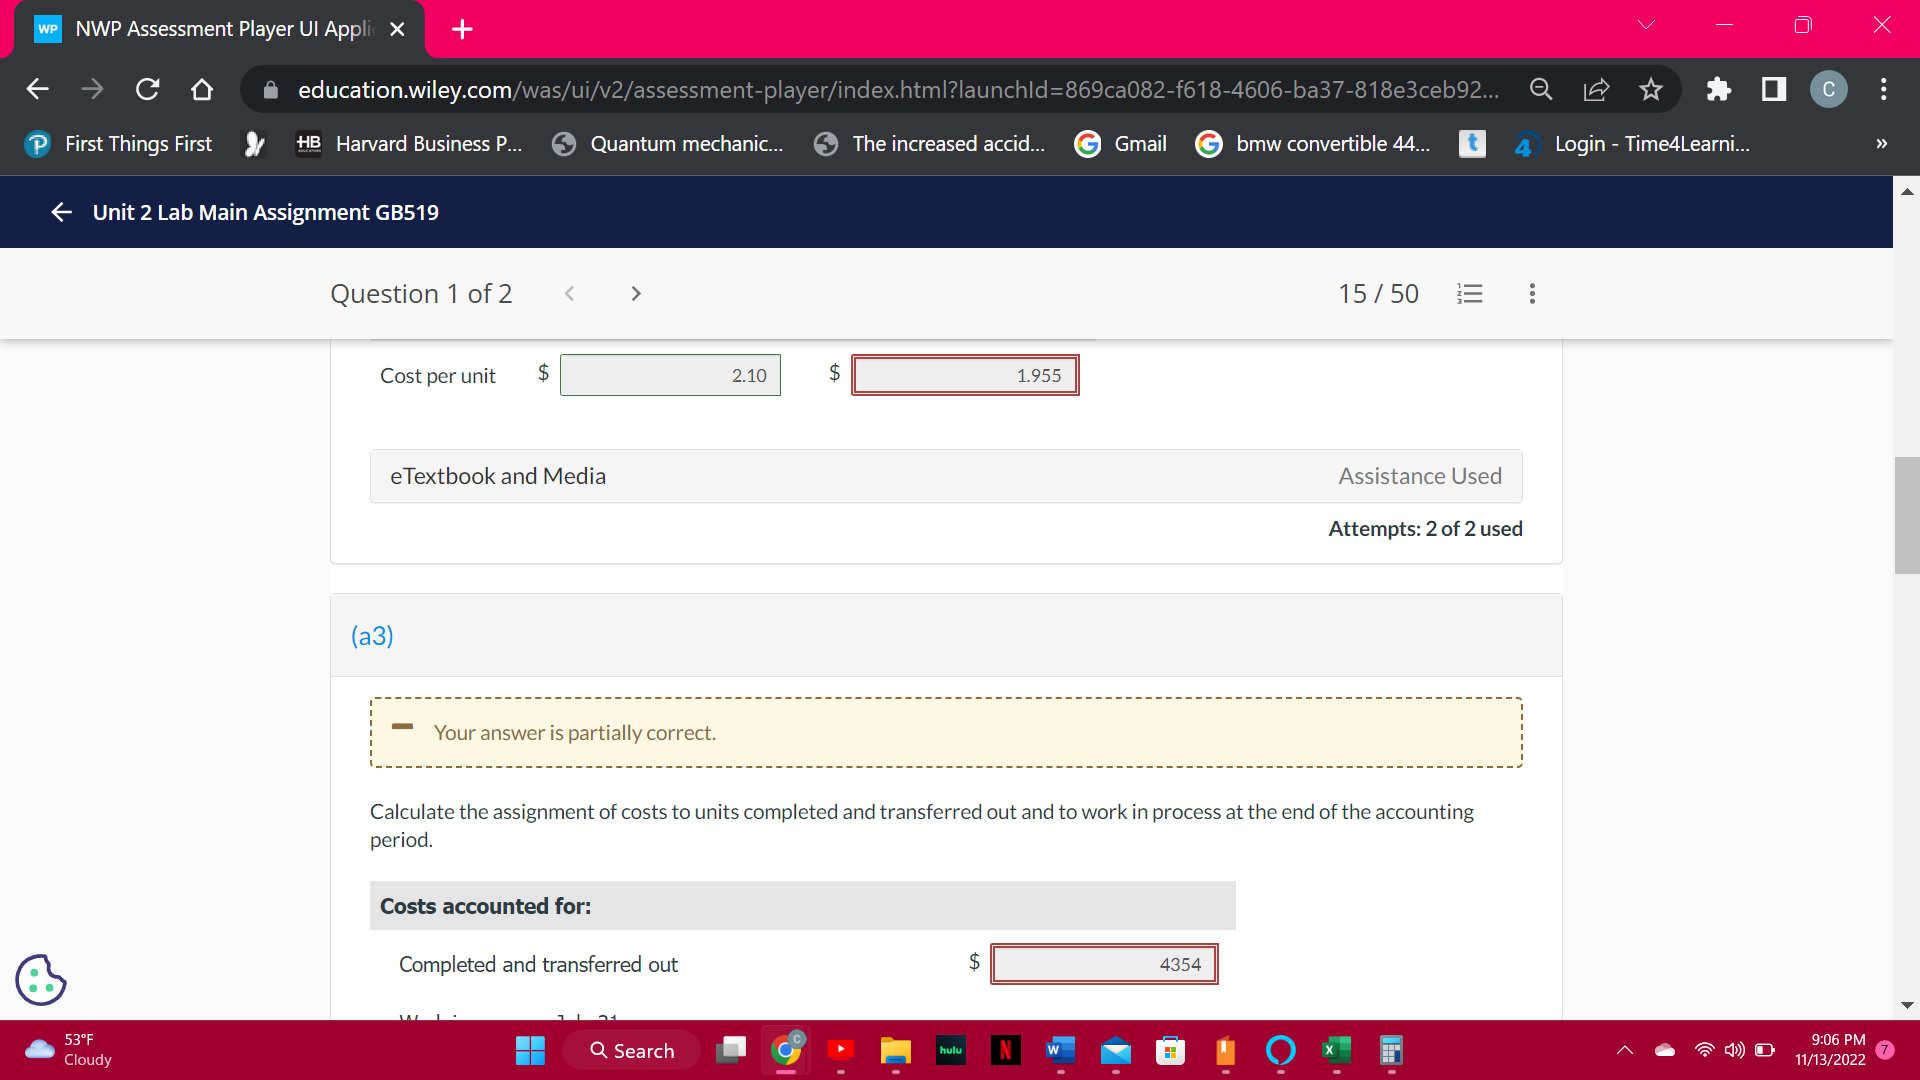Image resolution: width=1920 pixels, height=1080 pixels.
Task: Open a new browser tab
Action: click(x=462, y=29)
